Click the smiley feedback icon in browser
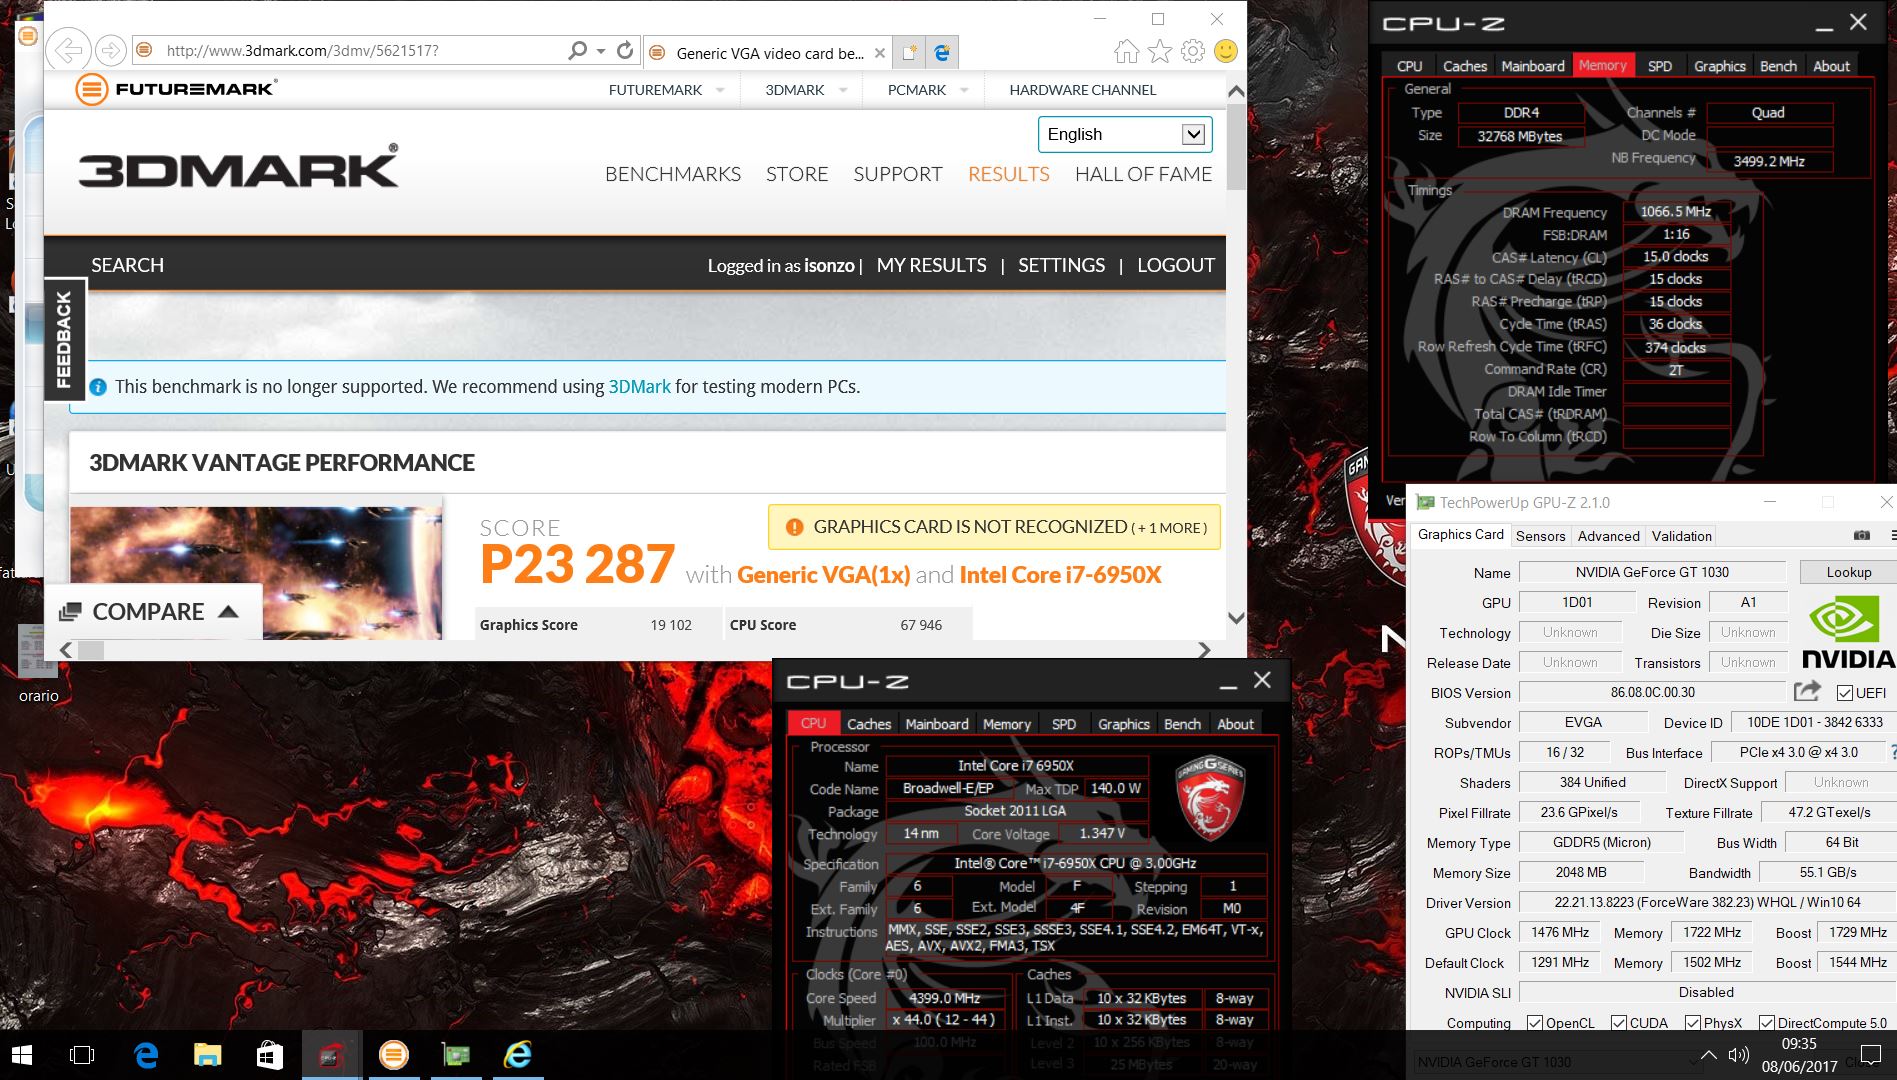Screen dimensions: 1897x1080 pos(1226,51)
